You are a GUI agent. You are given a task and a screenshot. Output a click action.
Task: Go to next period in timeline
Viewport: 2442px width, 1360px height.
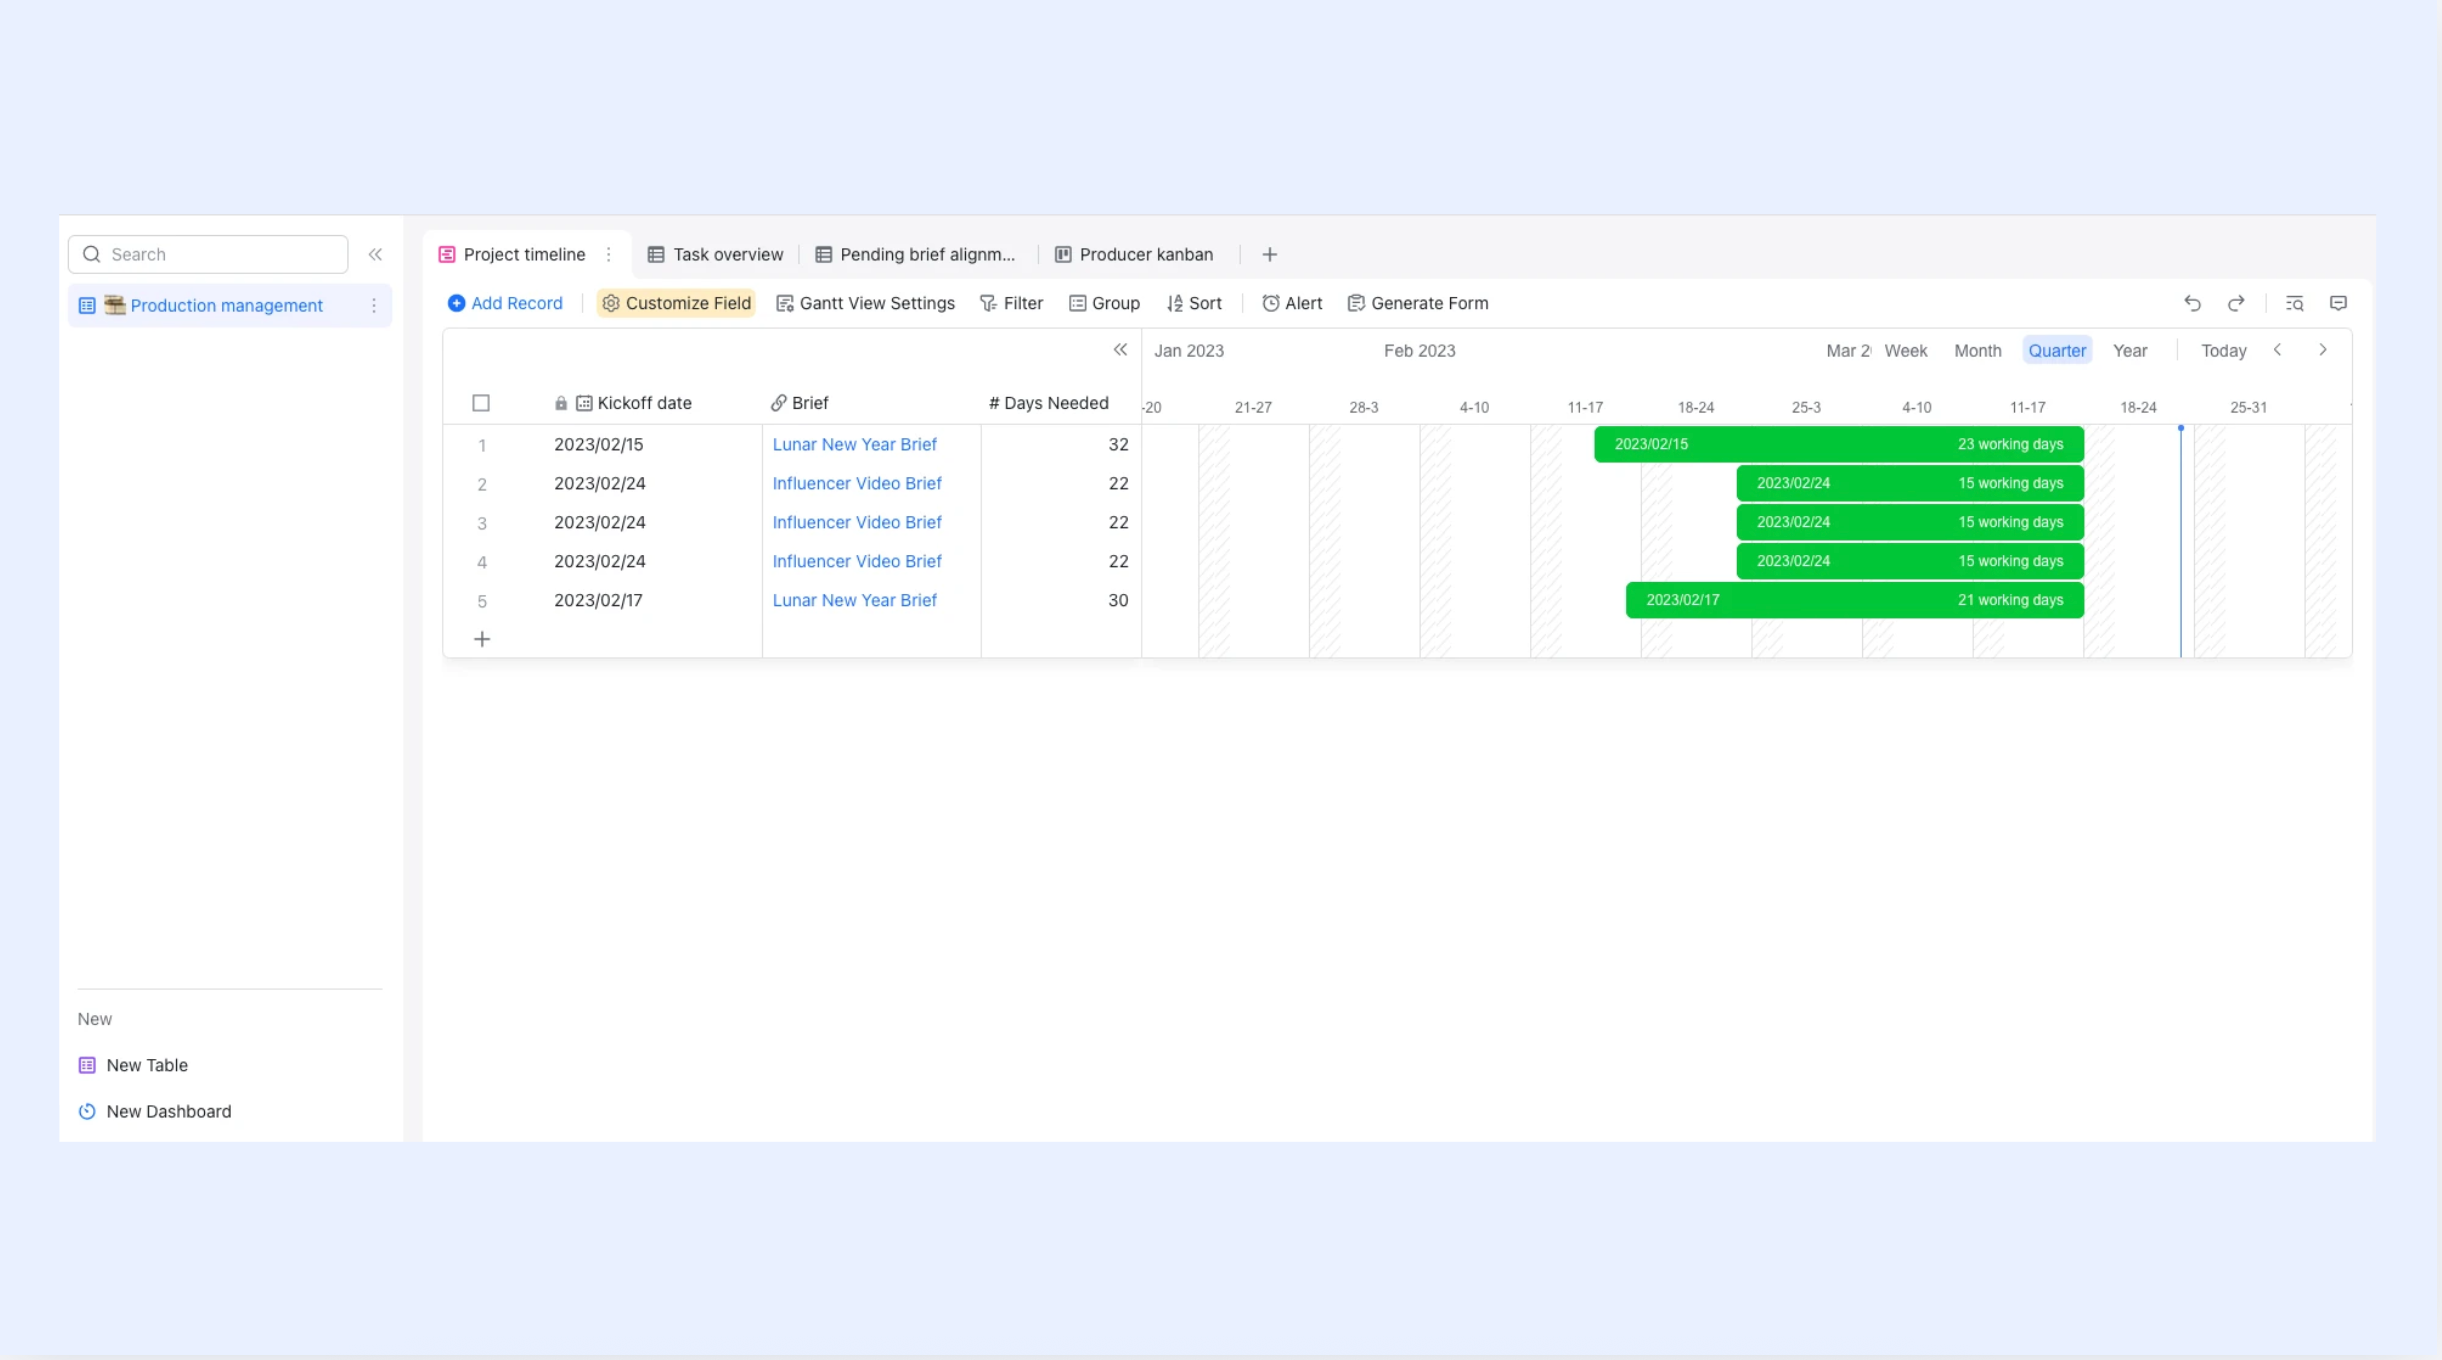click(x=2323, y=350)
